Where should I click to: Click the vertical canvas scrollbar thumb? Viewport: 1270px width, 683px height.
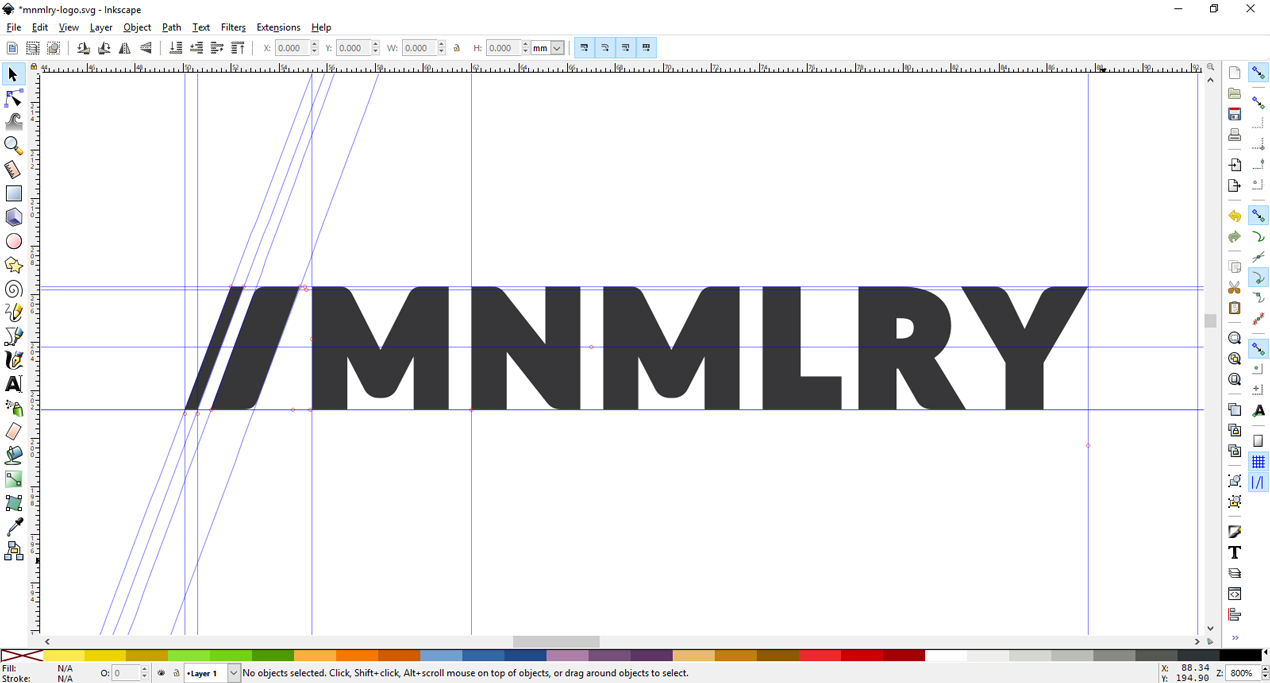[x=1210, y=321]
